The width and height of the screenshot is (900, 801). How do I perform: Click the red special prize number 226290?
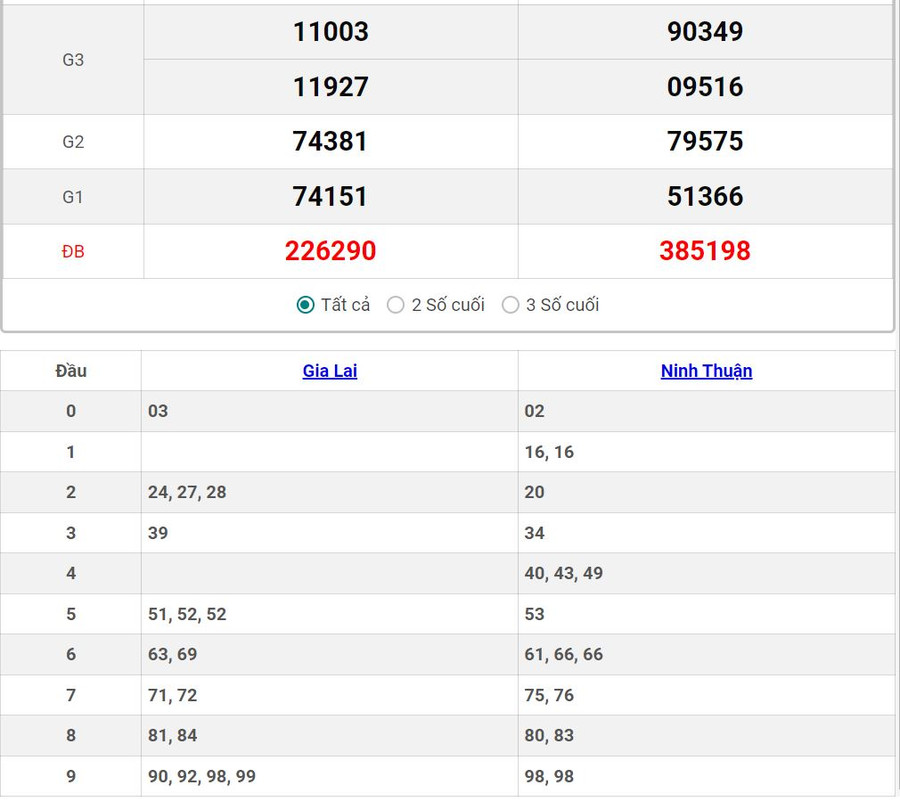coord(330,251)
